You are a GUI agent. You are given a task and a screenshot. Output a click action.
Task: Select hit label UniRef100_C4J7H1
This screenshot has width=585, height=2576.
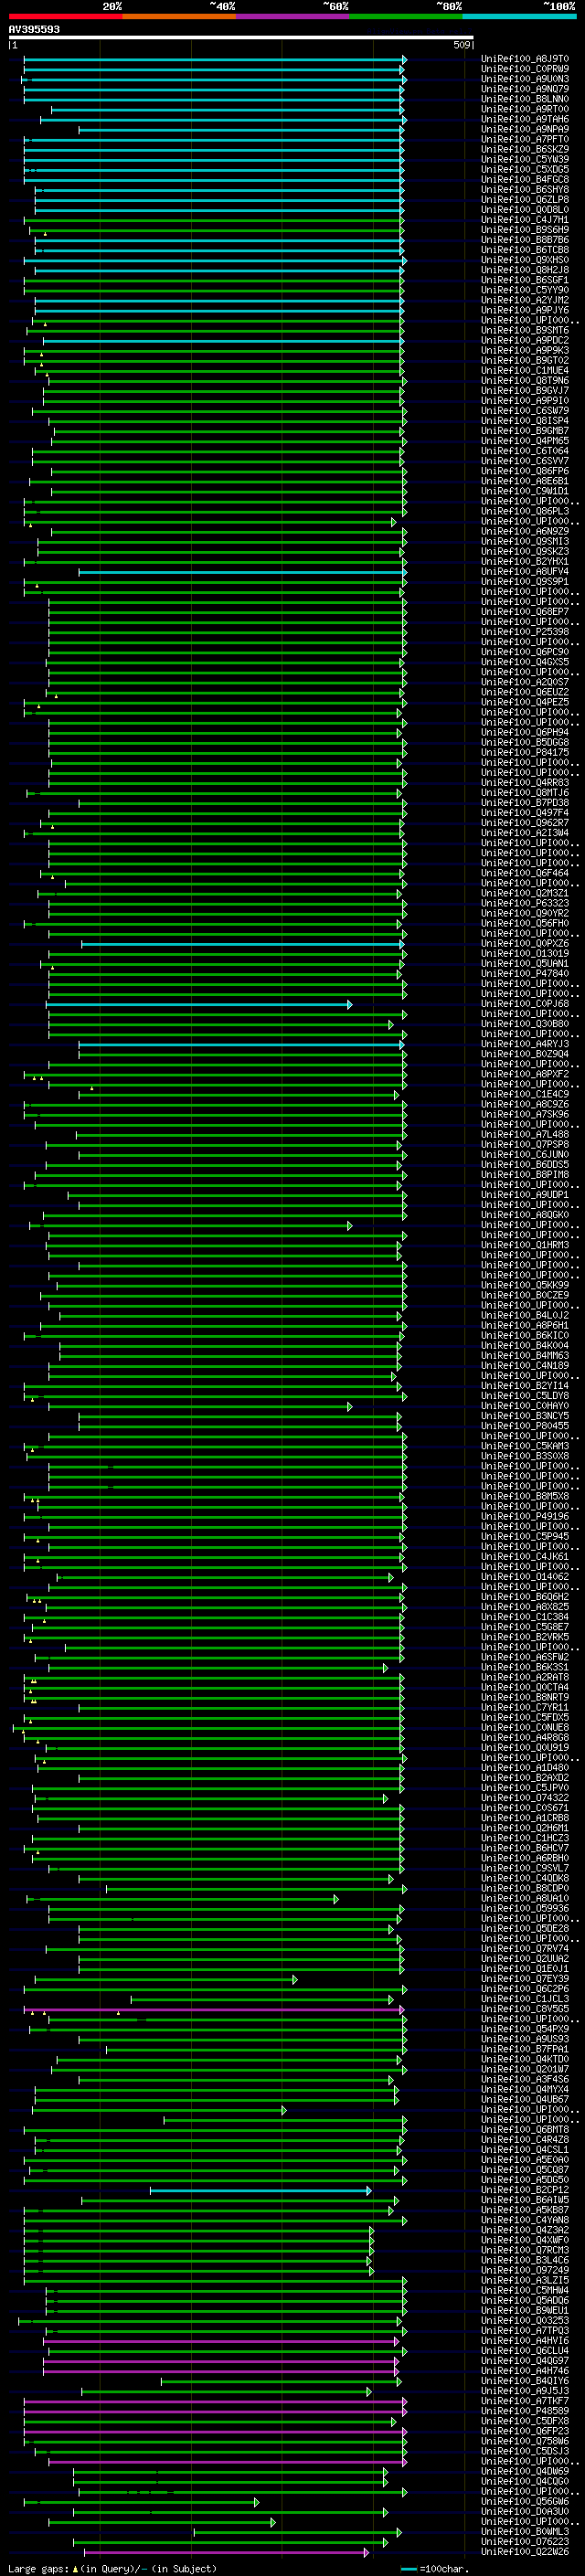point(524,219)
